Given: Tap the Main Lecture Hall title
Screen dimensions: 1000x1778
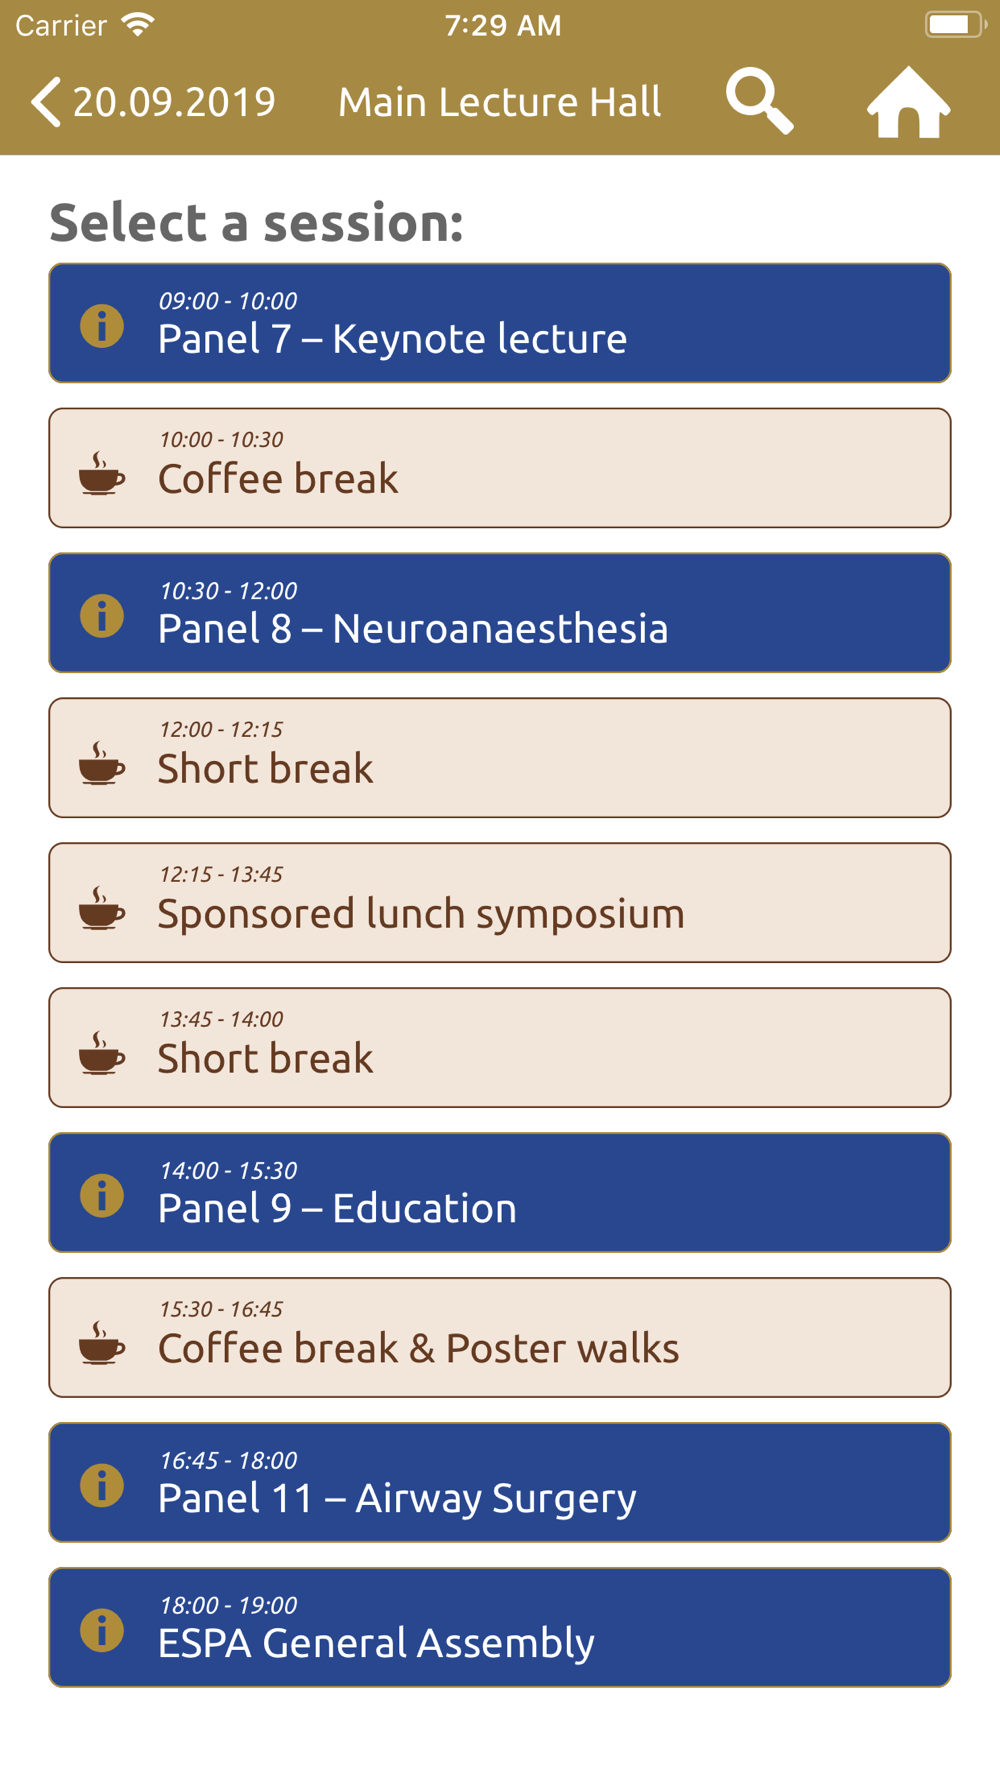Looking at the screenshot, I should 499,102.
